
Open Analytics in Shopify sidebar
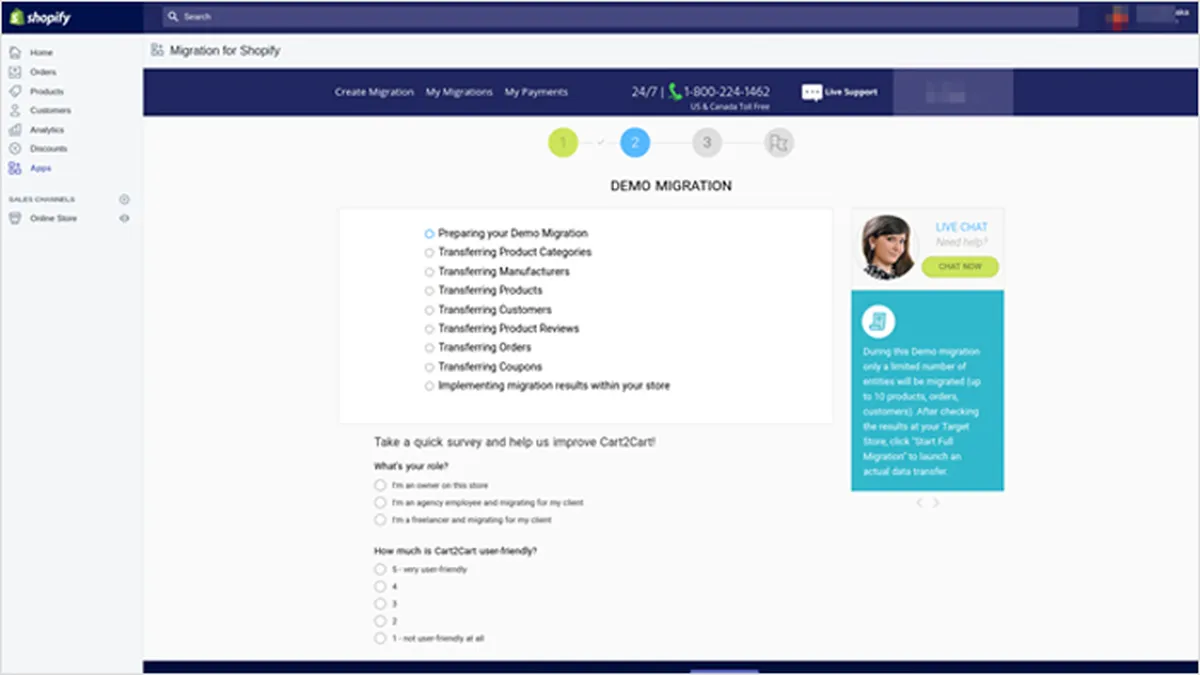click(x=47, y=130)
